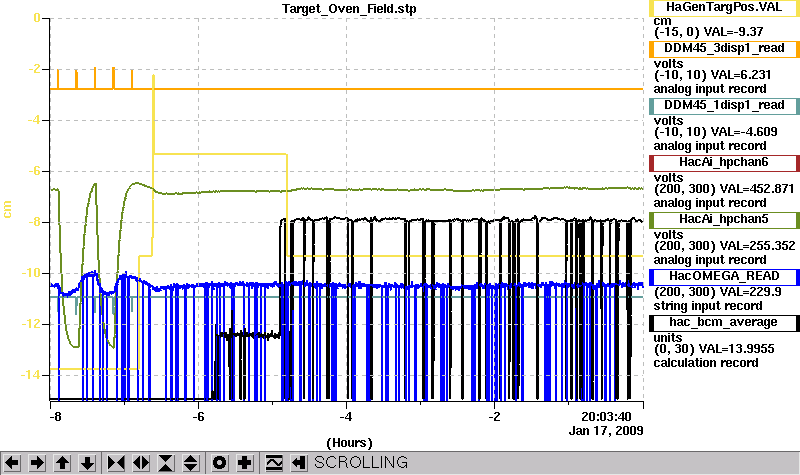Screen dimensions: 800x475
Task: Select the HaGenTargPos.VAL legend entry
Action: tap(724, 8)
